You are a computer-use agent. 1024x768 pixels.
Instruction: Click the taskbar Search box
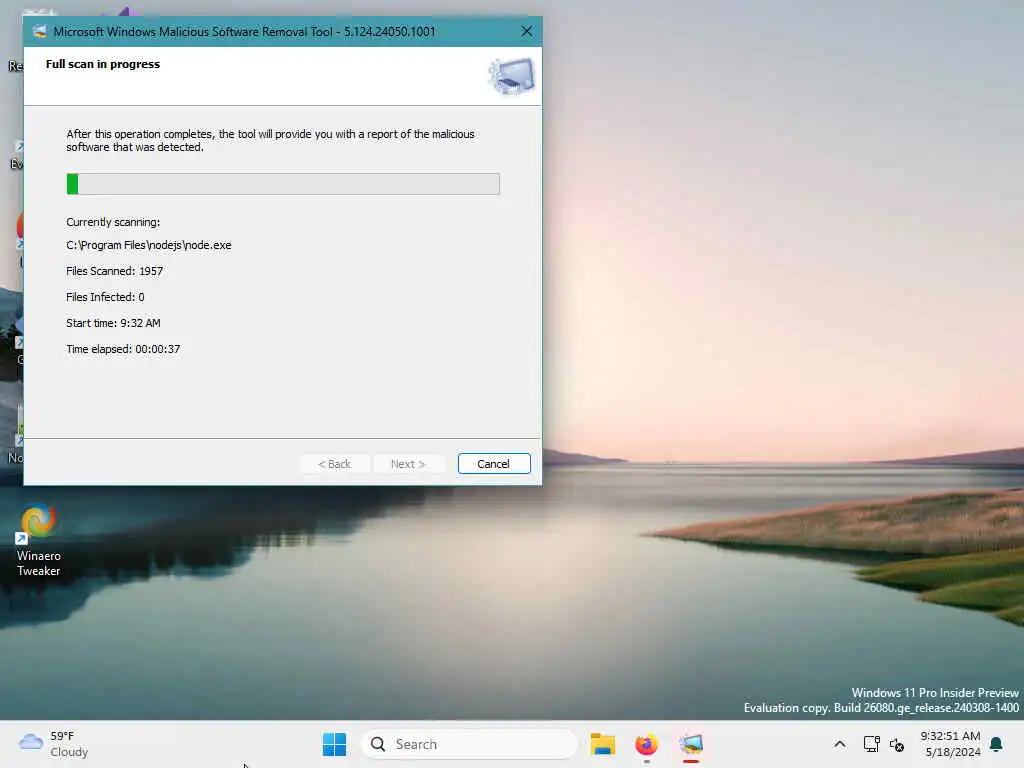(x=469, y=744)
